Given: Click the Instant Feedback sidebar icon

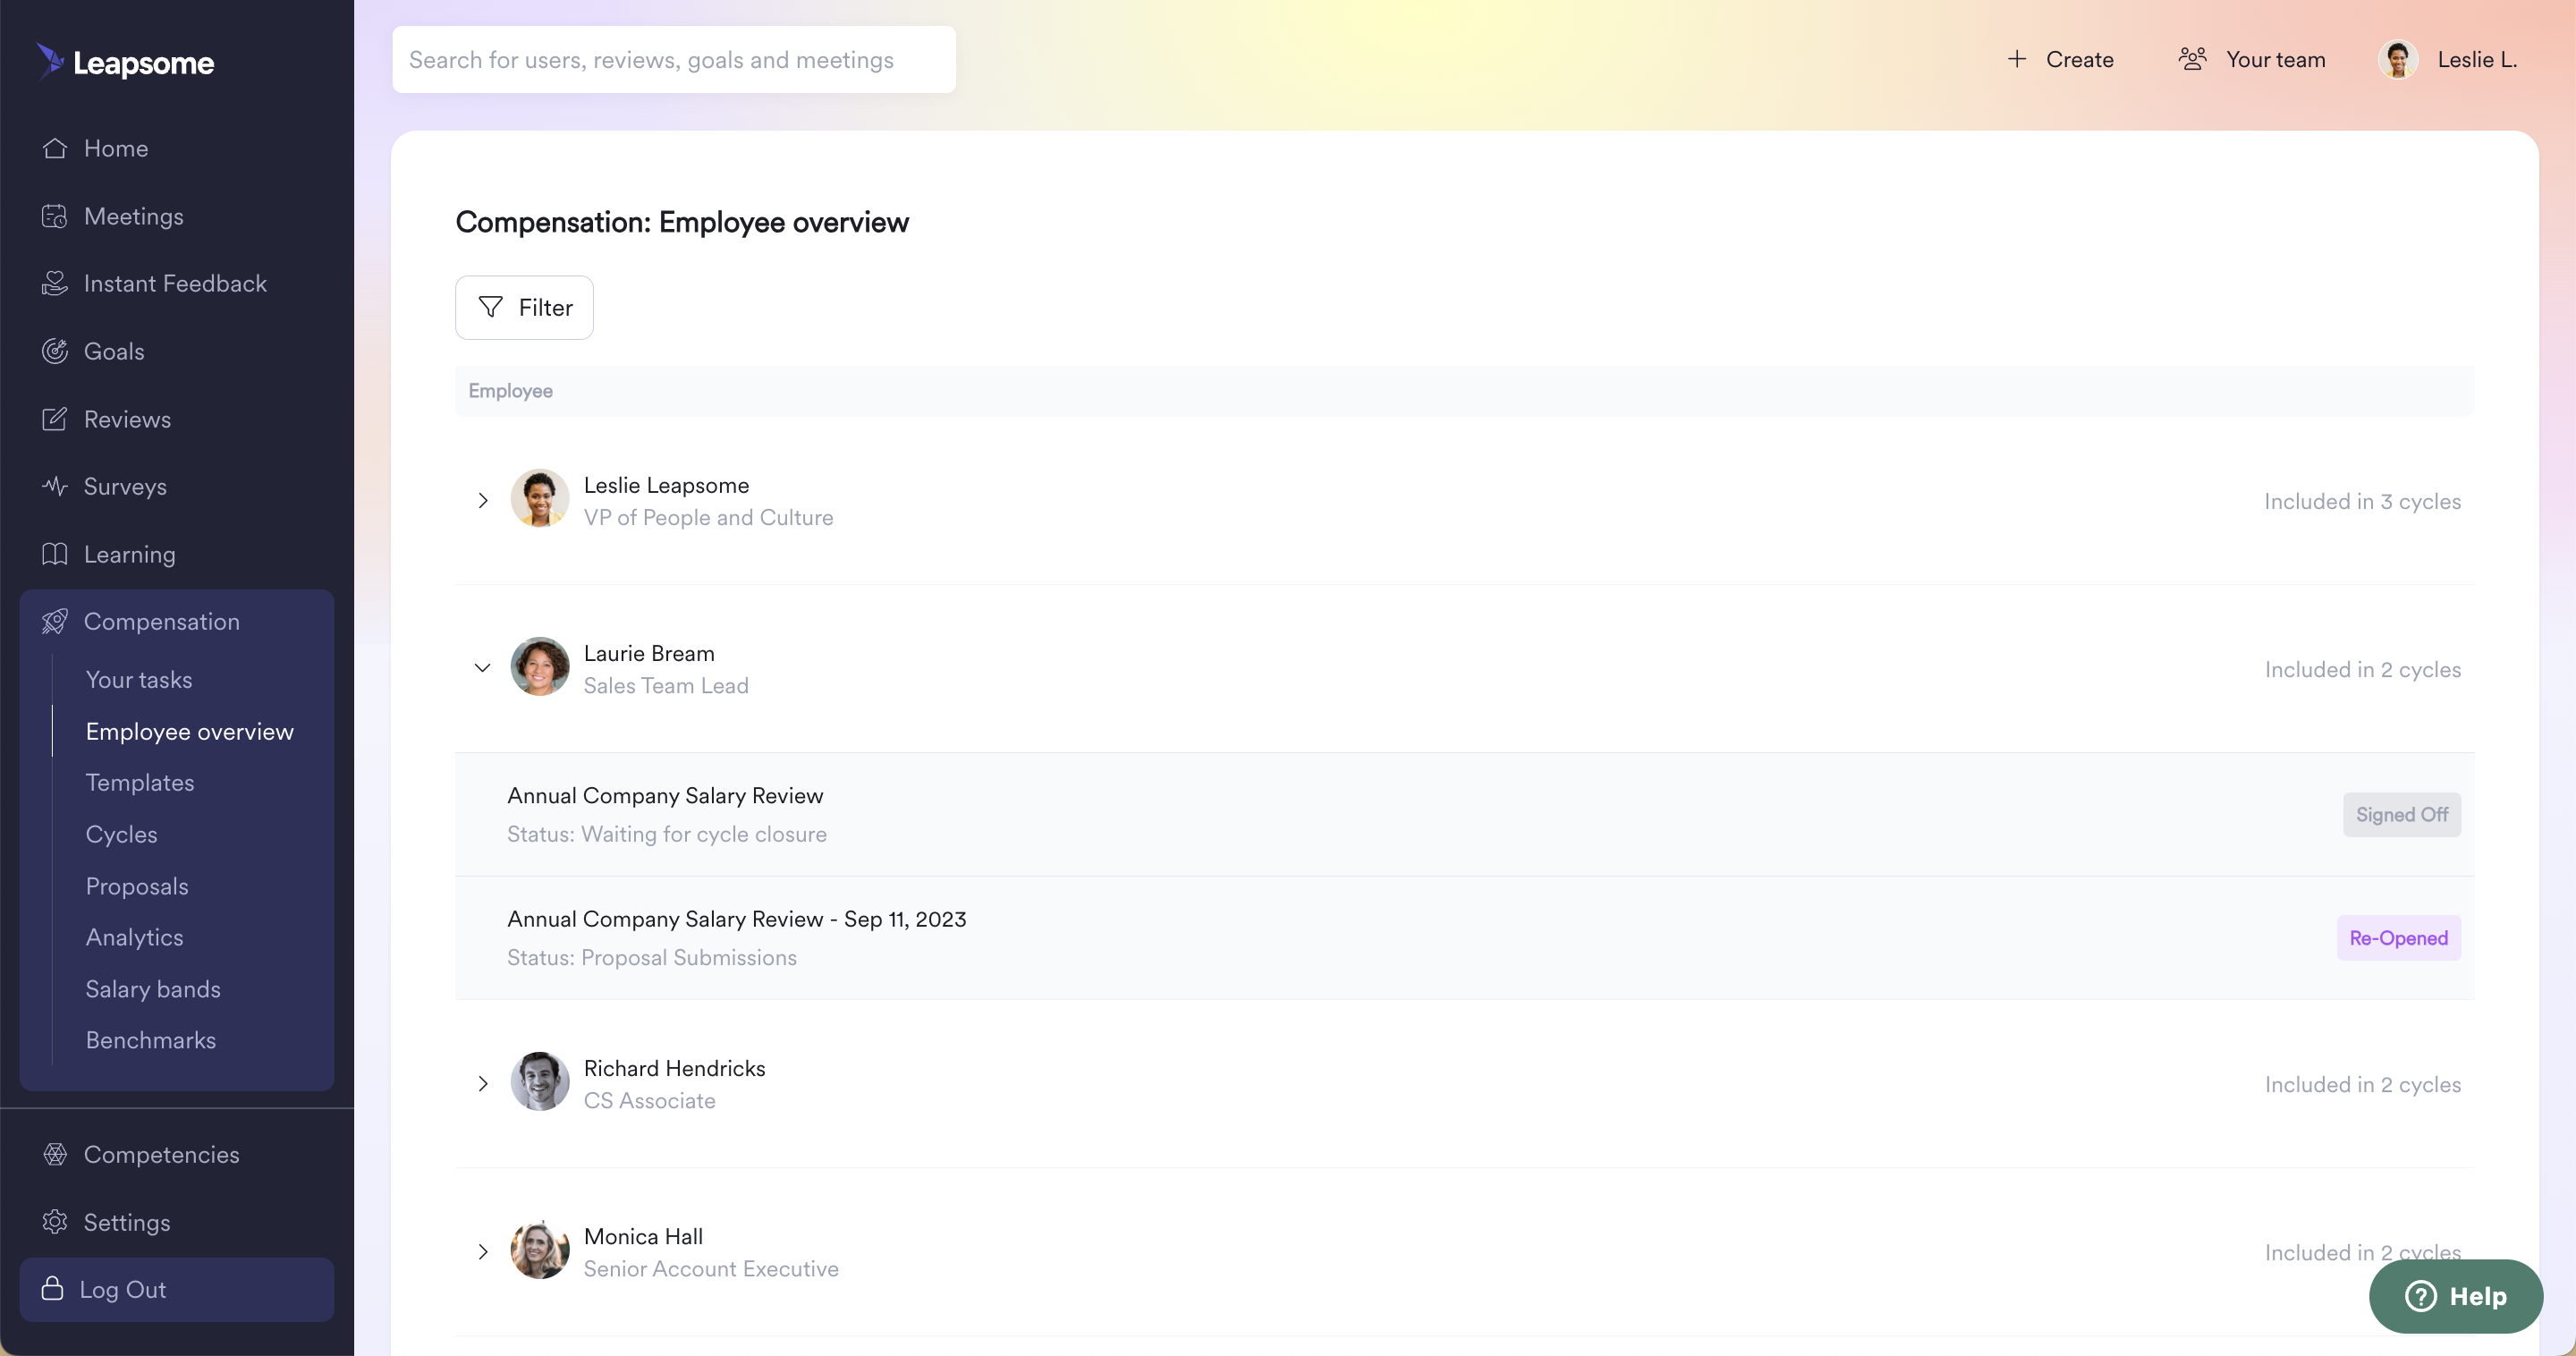Looking at the screenshot, I should click(x=55, y=283).
